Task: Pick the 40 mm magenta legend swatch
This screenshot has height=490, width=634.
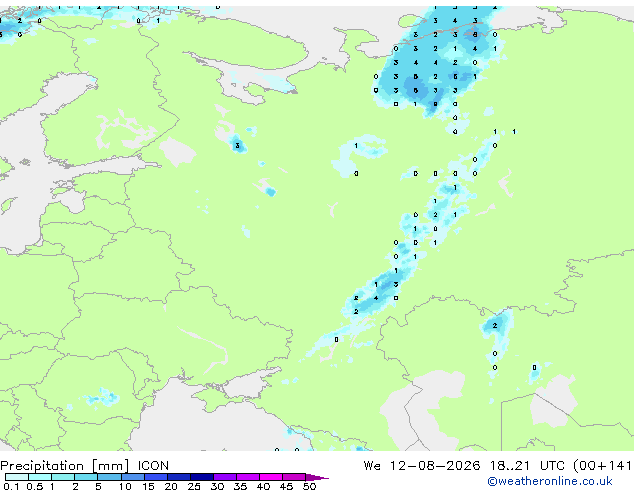Action: point(271,477)
